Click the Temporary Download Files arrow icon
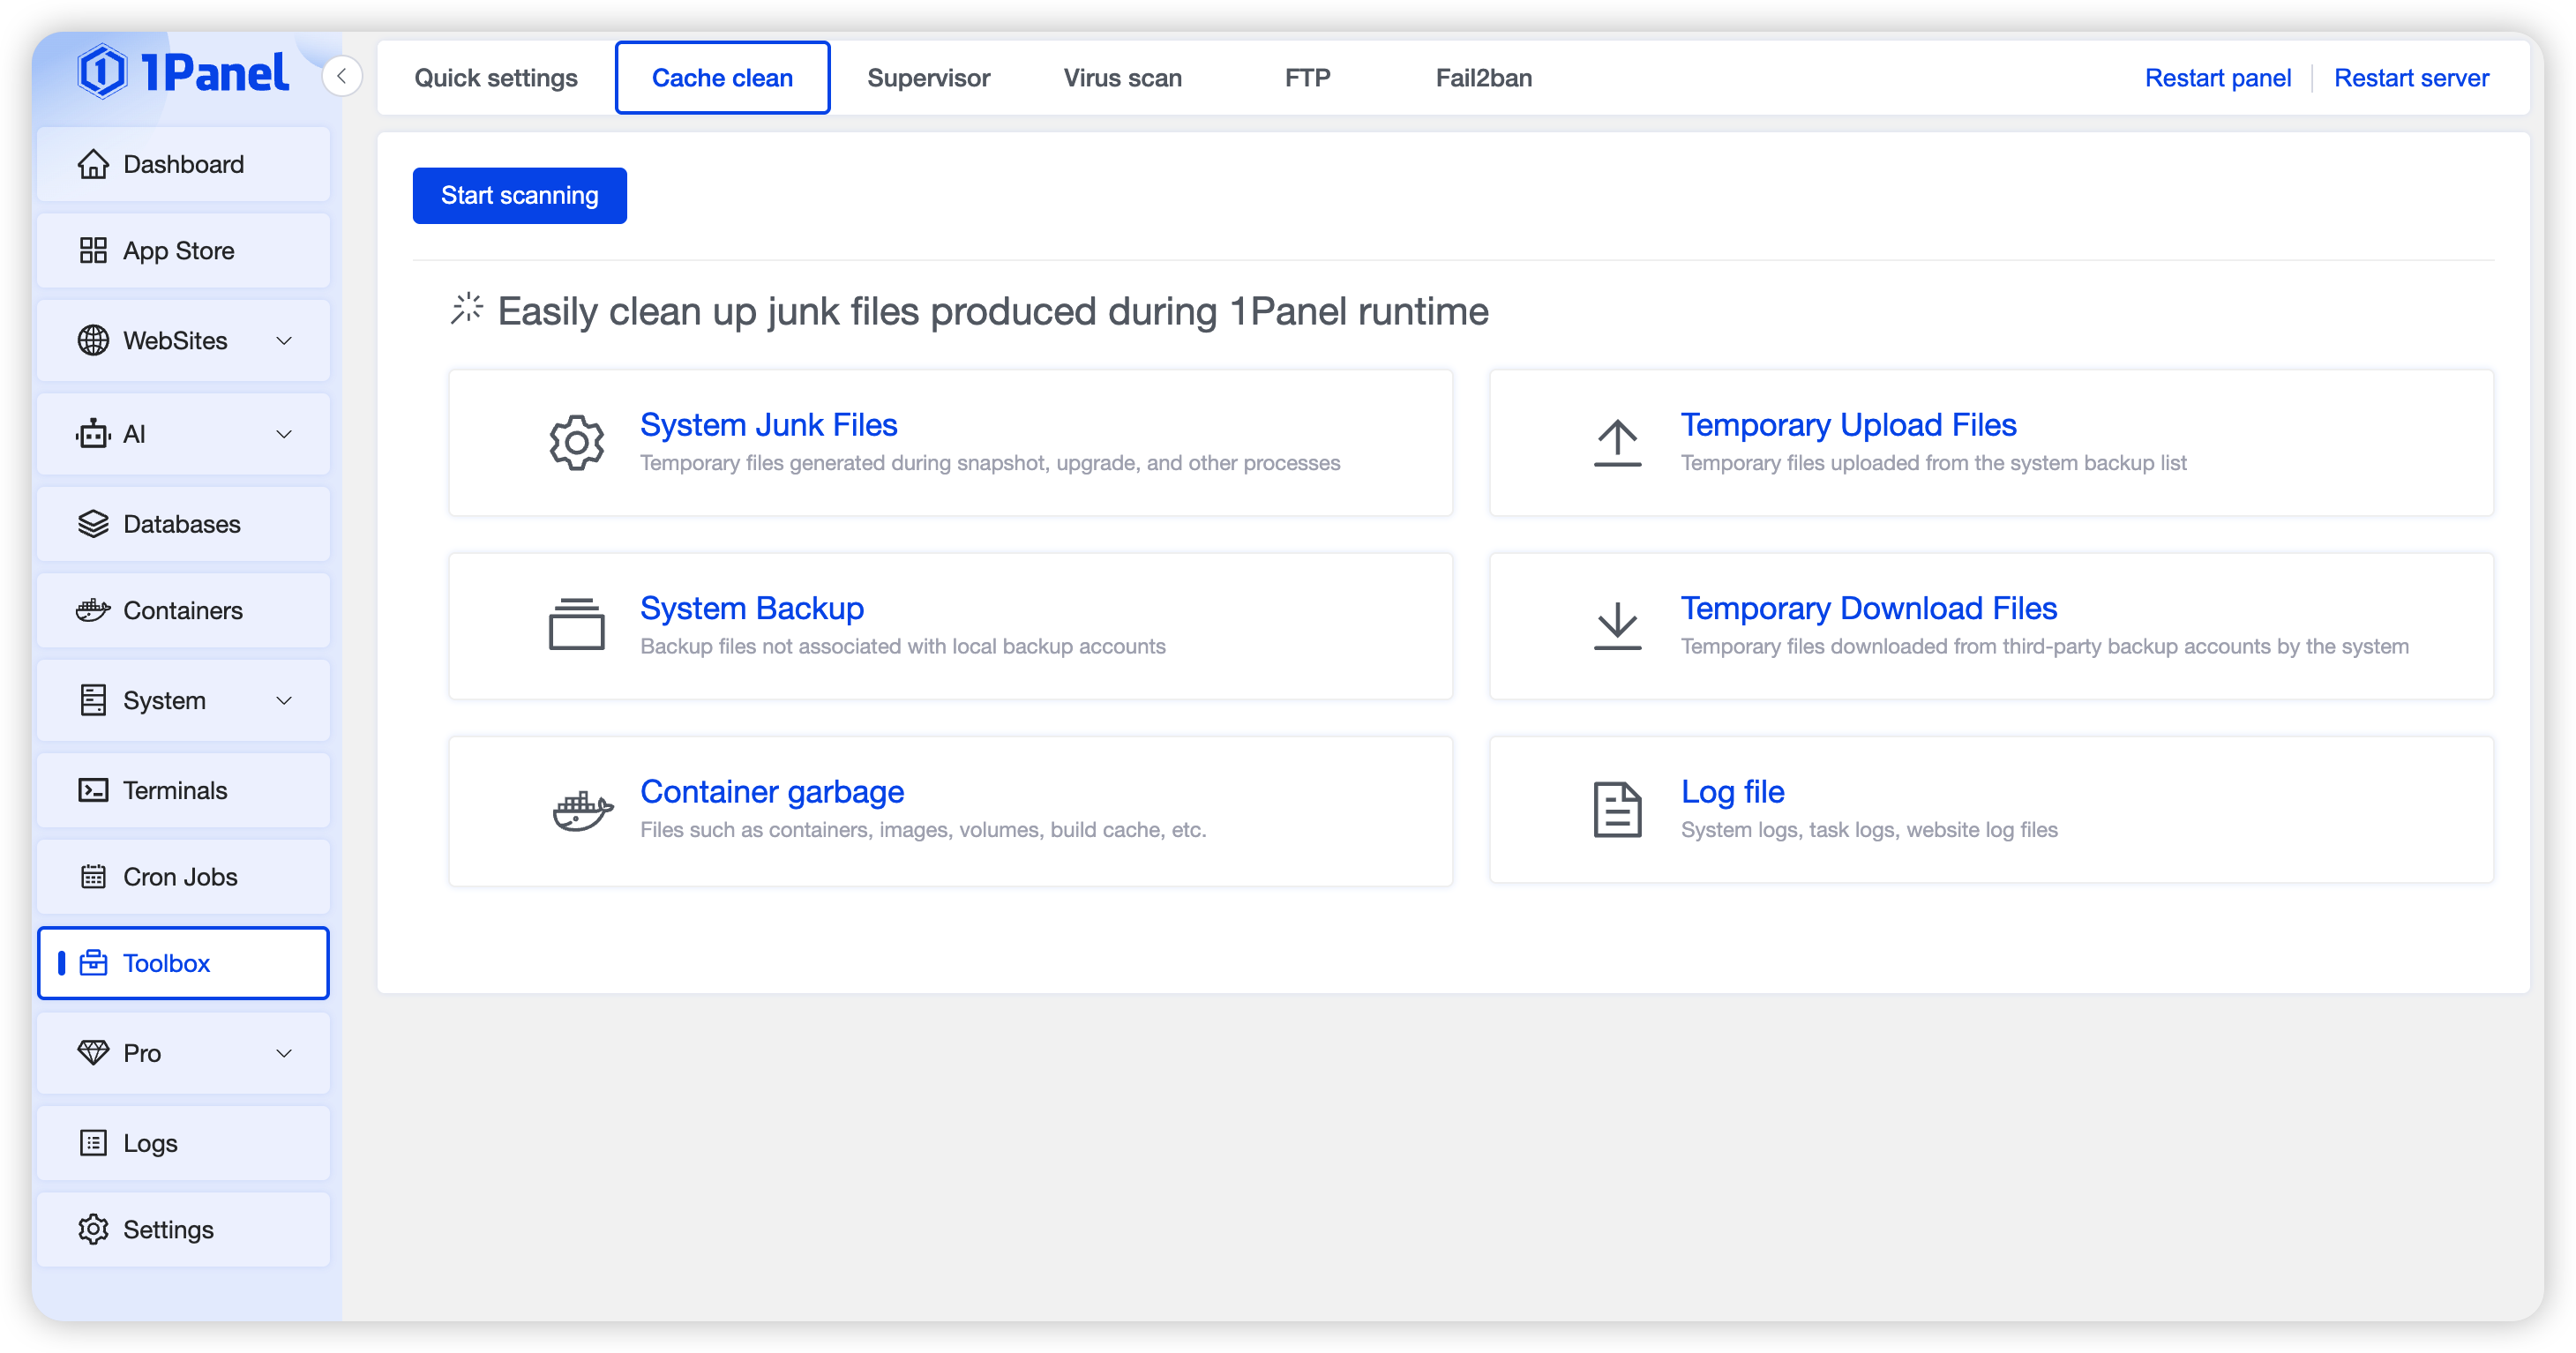The height and width of the screenshot is (1353, 2576). coord(1617,625)
